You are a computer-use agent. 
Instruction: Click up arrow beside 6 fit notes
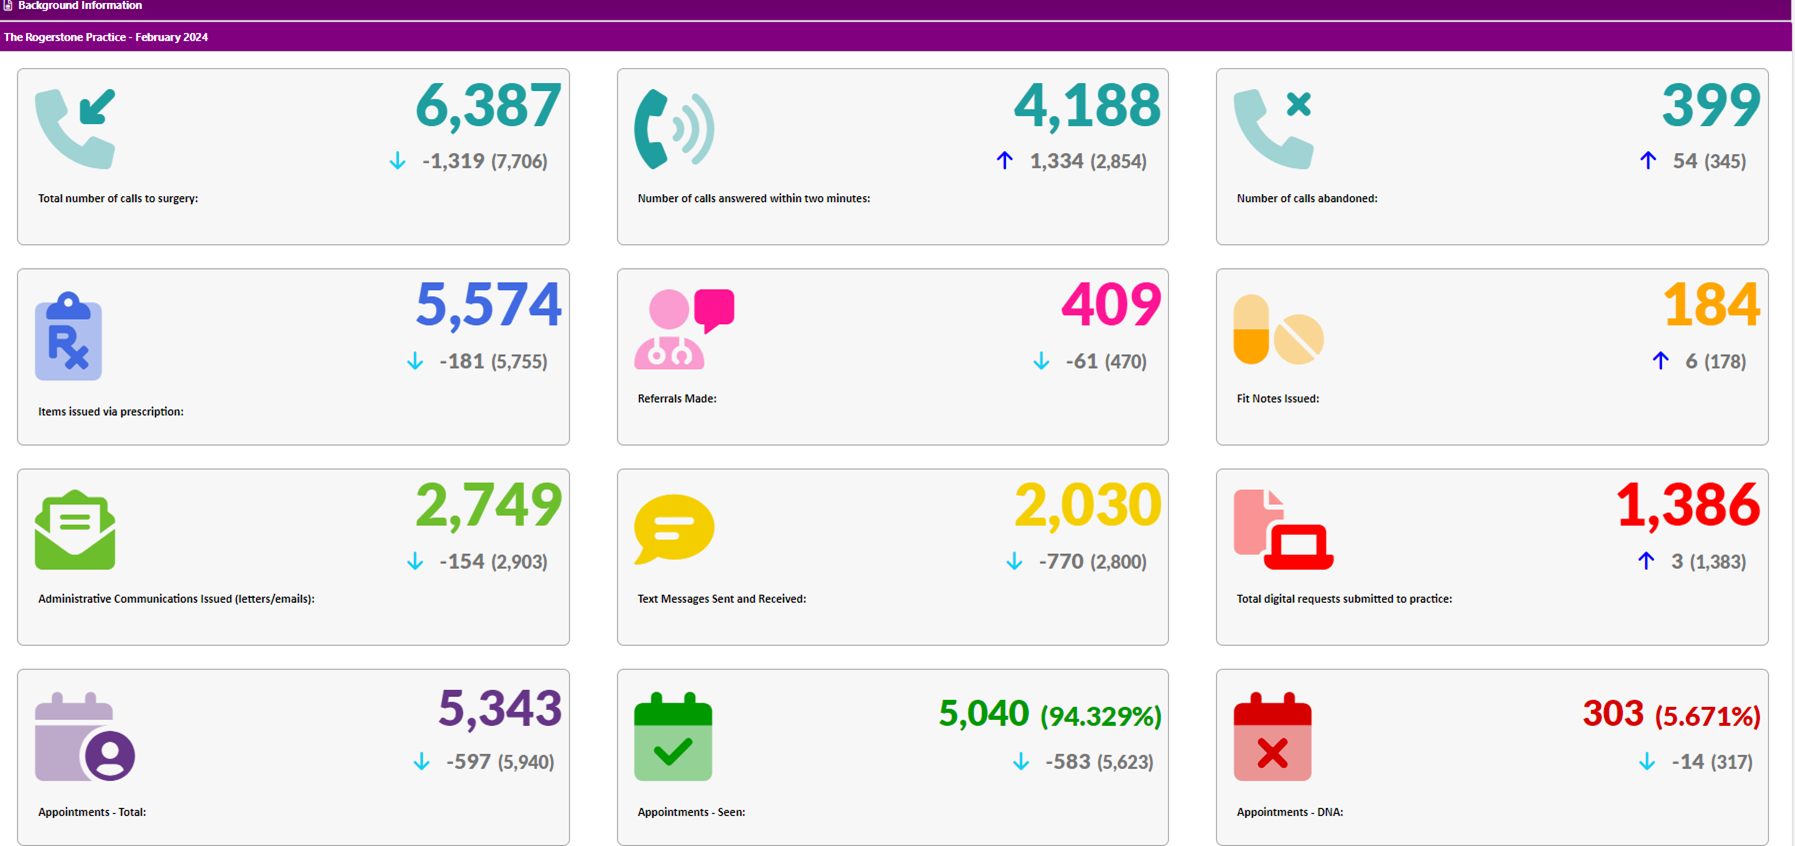tap(1661, 360)
